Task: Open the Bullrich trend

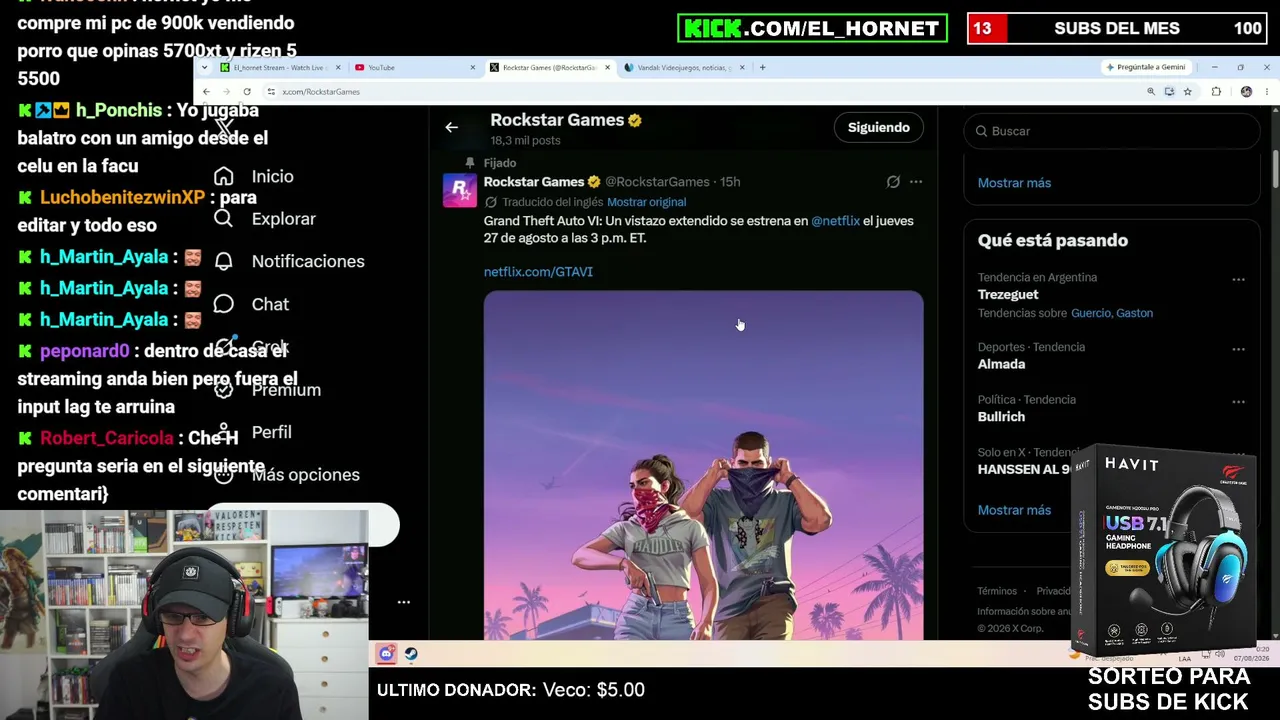Action: coord(1001,417)
